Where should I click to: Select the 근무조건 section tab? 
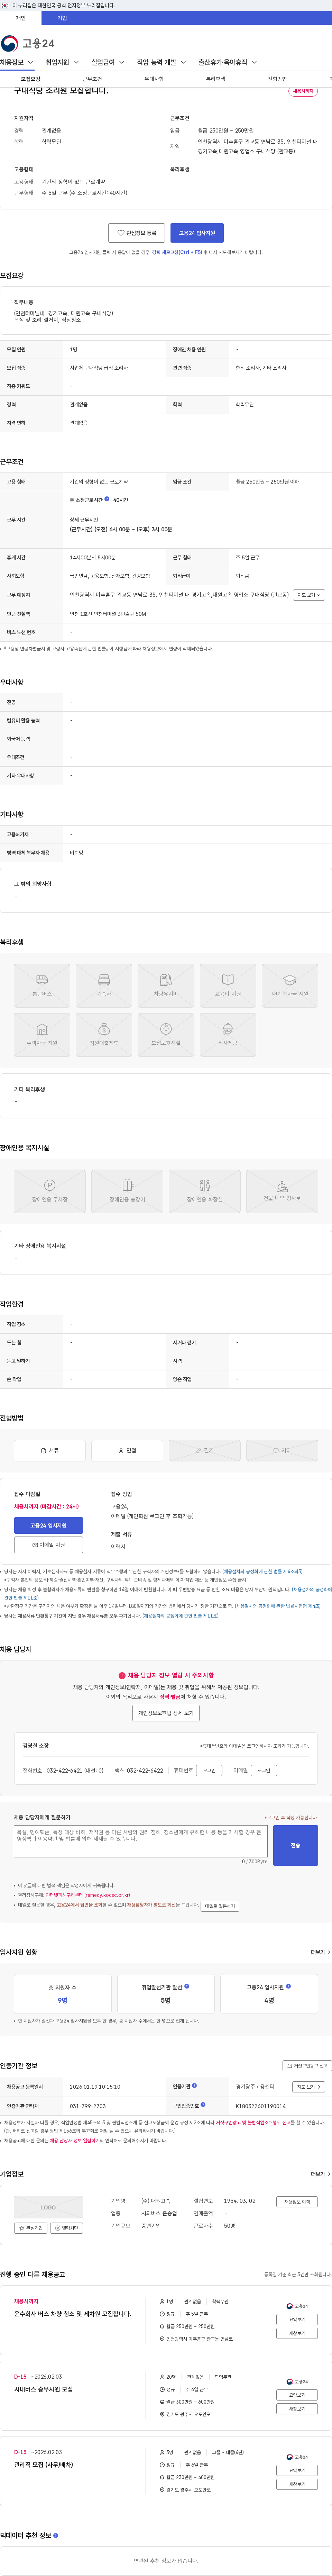[92, 79]
